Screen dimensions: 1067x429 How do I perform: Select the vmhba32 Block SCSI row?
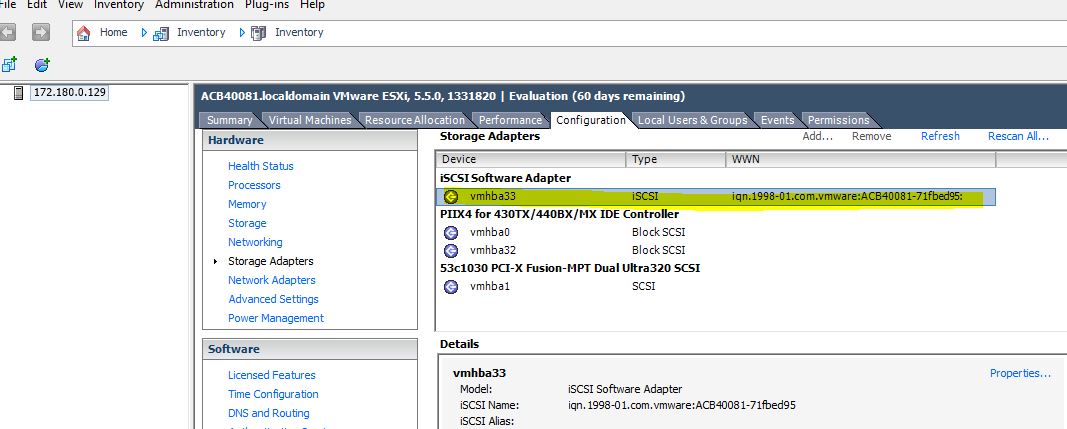point(716,250)
